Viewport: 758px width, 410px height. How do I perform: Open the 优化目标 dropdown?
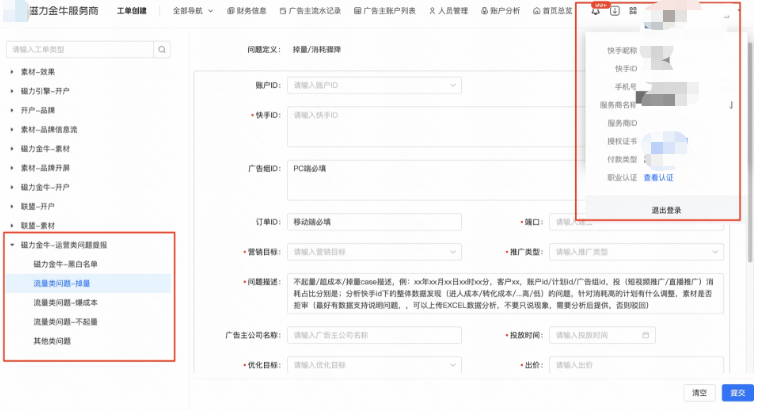(x=374, y=365)
